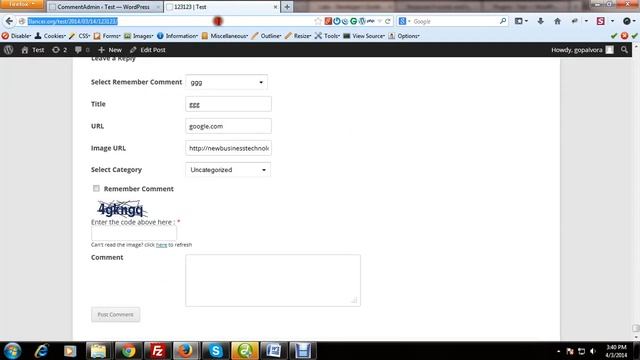Screen dimensions: 640x360
Task: Open Skype from the taskbar
Action: pos(215,351)
